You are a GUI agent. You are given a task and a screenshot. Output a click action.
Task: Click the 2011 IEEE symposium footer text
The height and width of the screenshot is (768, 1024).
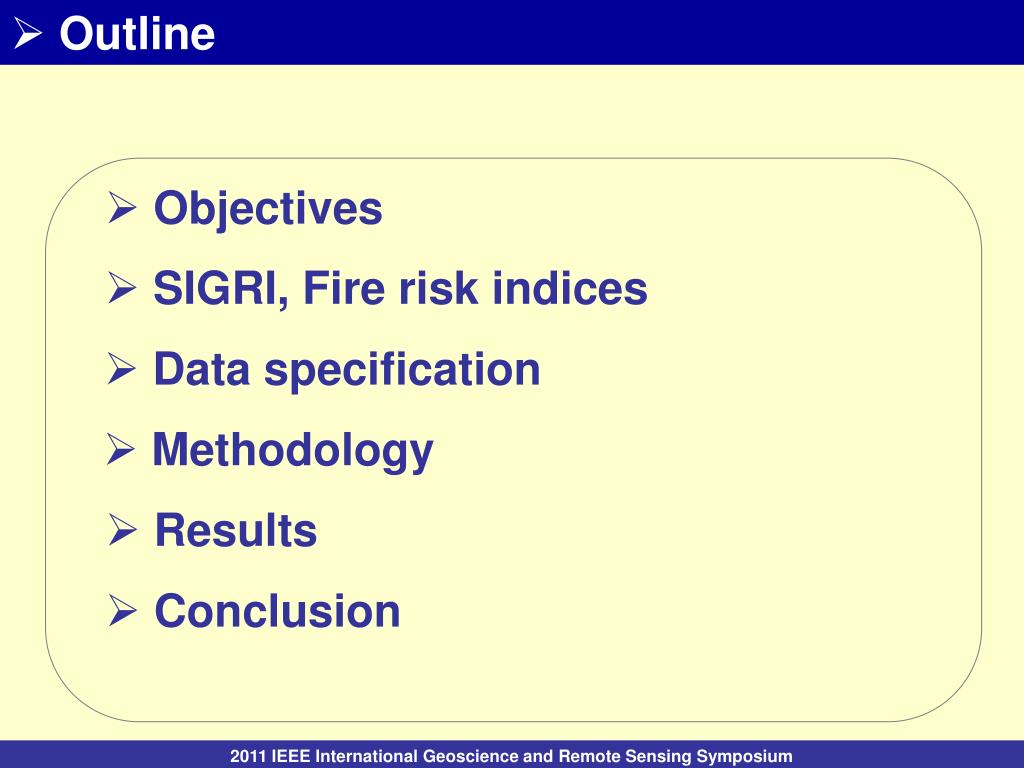(511, 756)
